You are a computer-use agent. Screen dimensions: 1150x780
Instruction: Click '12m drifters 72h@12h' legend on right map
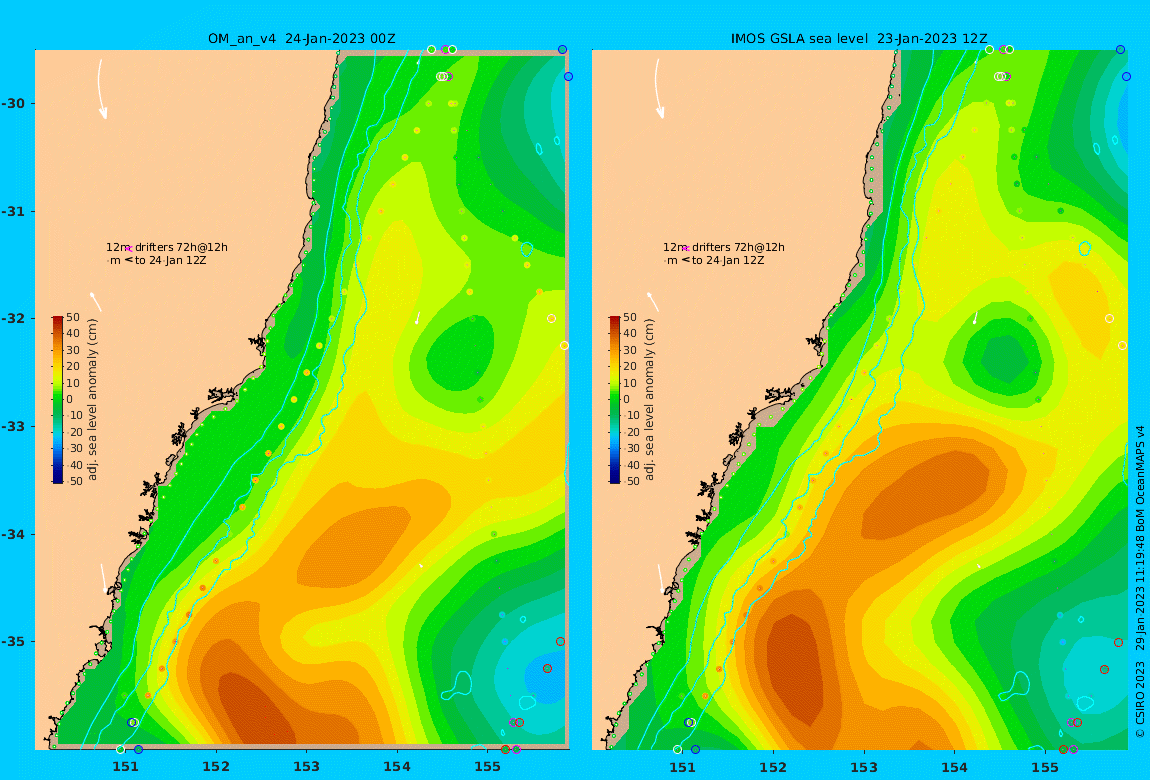(724, 247)
